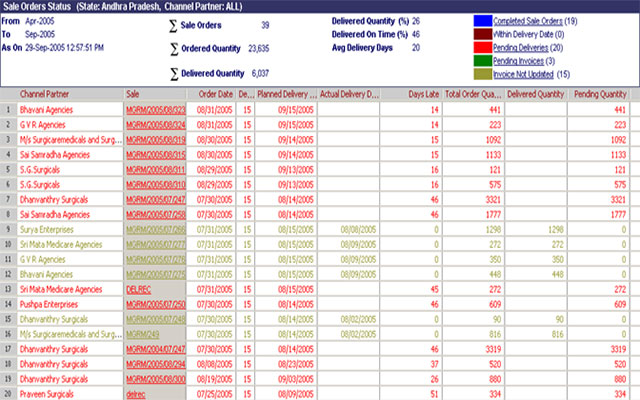Click the olive Invoice Not Updated swatch
Screen dimensions: 640x400
(x=482, y=74)
